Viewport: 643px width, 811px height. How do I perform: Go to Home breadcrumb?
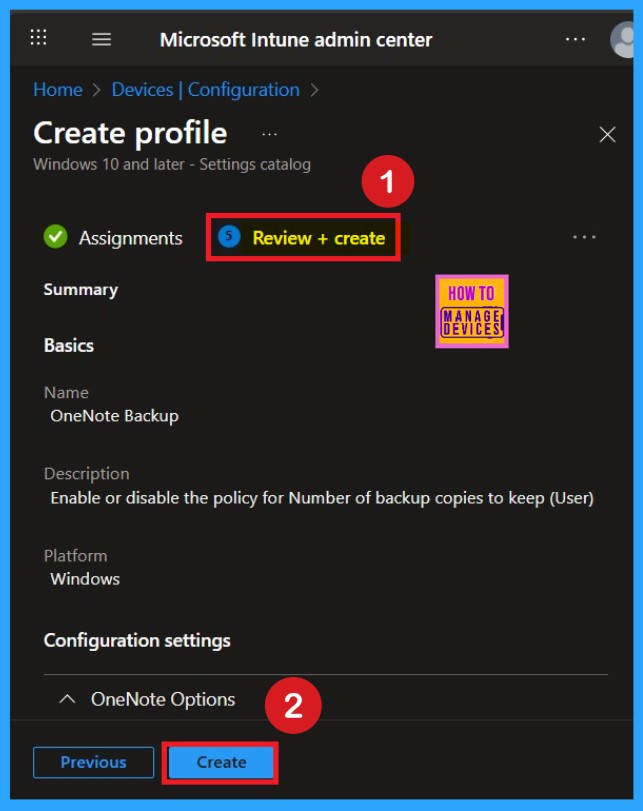point(58,90)
